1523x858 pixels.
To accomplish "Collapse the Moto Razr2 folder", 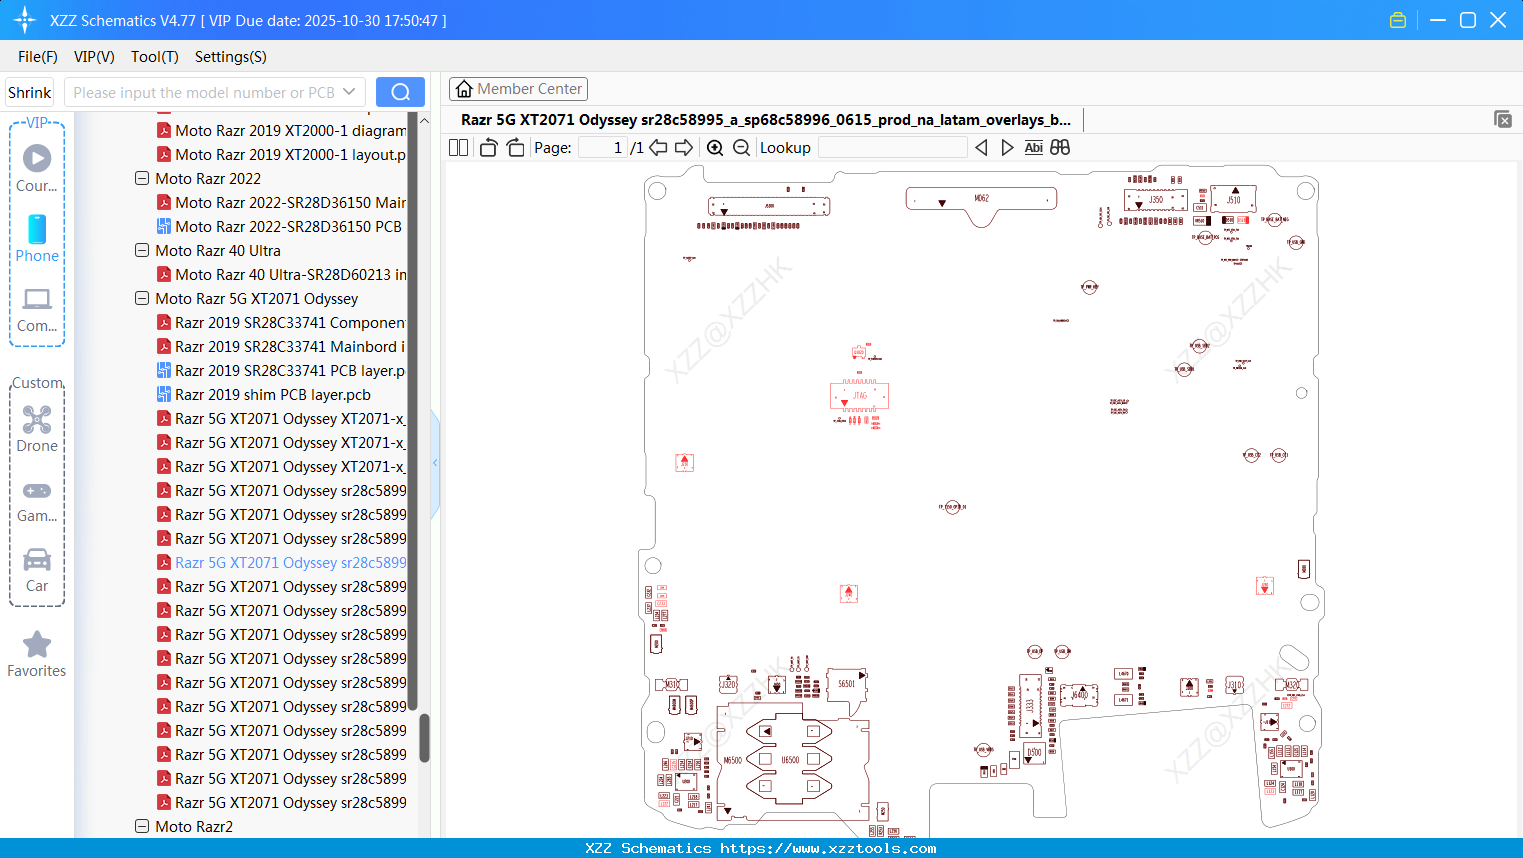I will coord(142,826).
